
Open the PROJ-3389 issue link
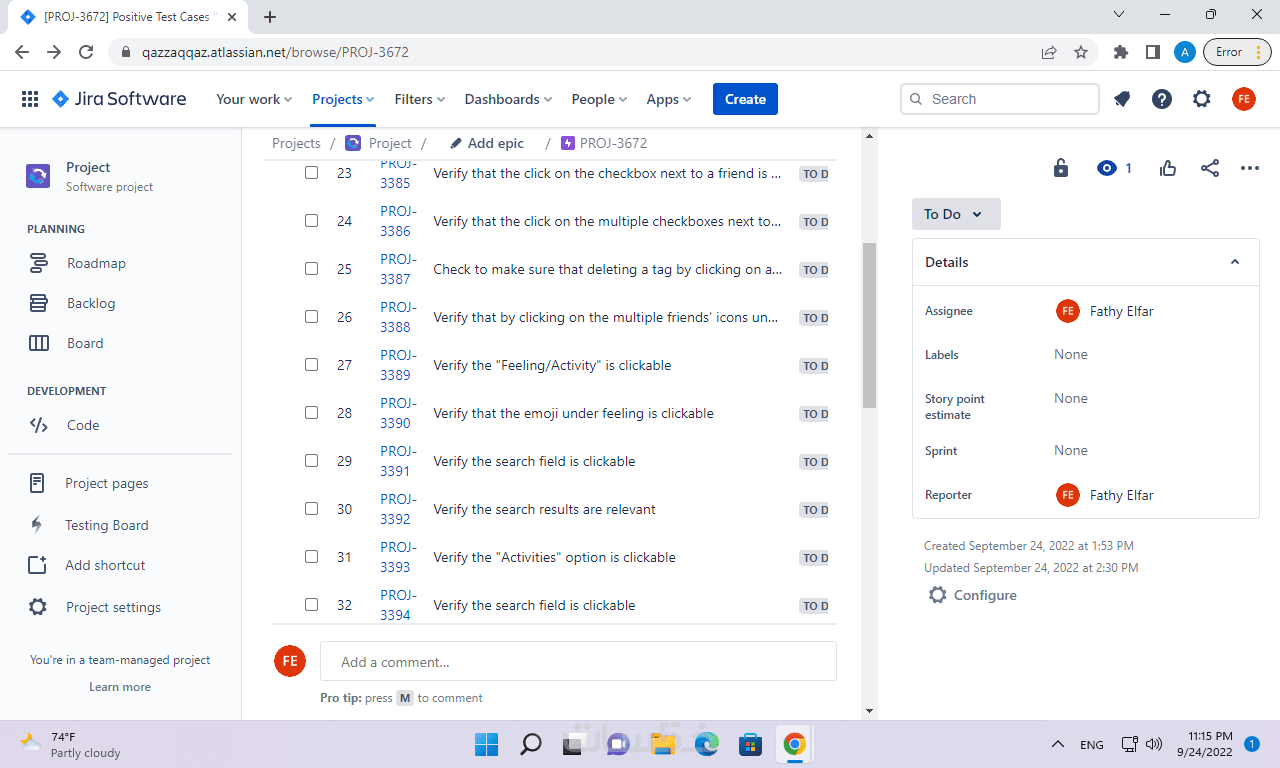coord(398,365)
